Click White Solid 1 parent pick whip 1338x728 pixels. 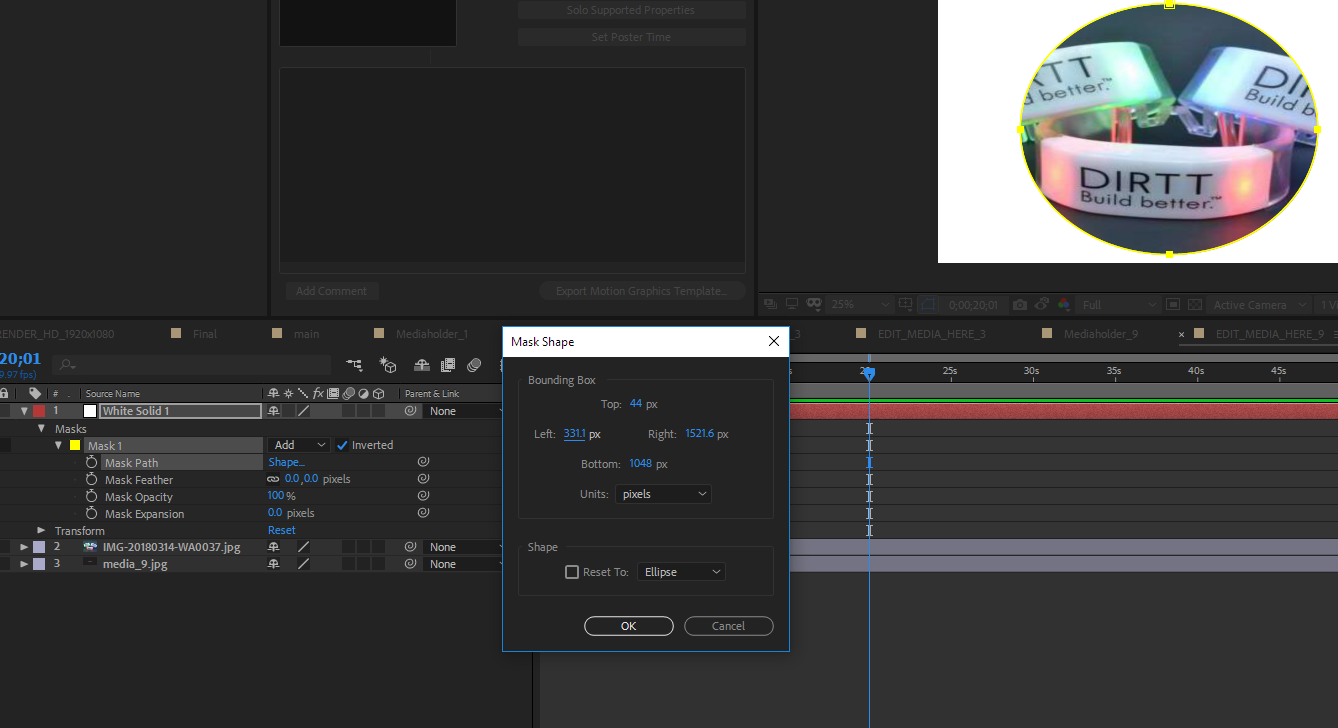[410, 411]
